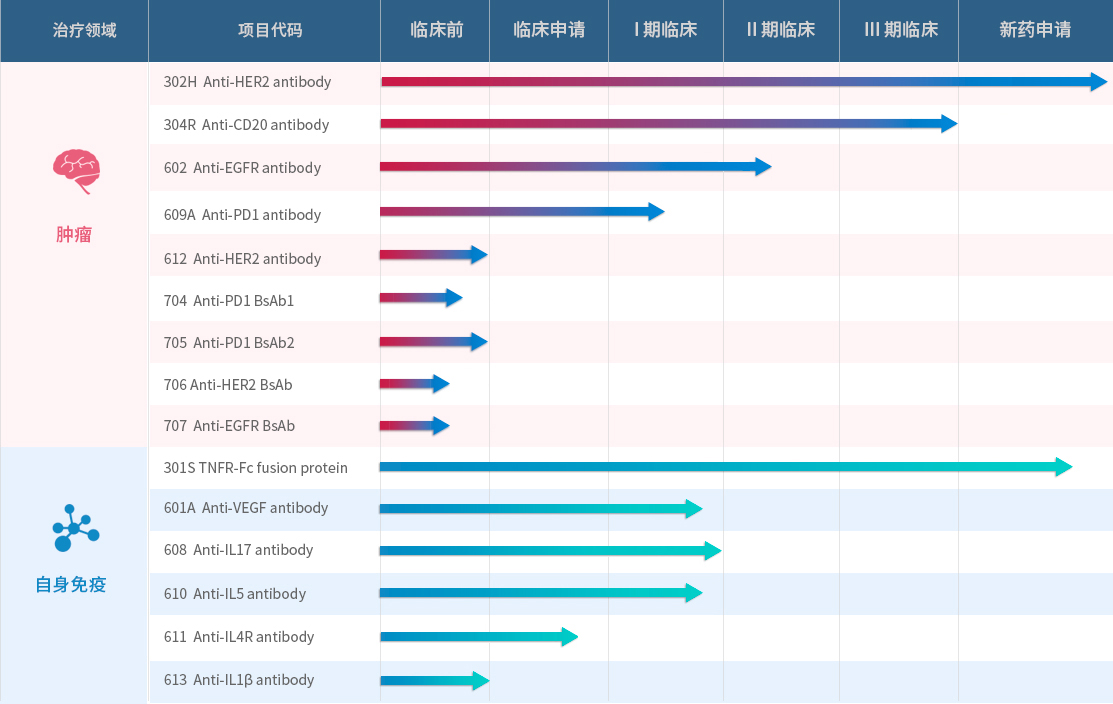Select project 613 Anti-IL1β antibody
The width and height of the screenshot is (1113, 704).
[238, 680]
